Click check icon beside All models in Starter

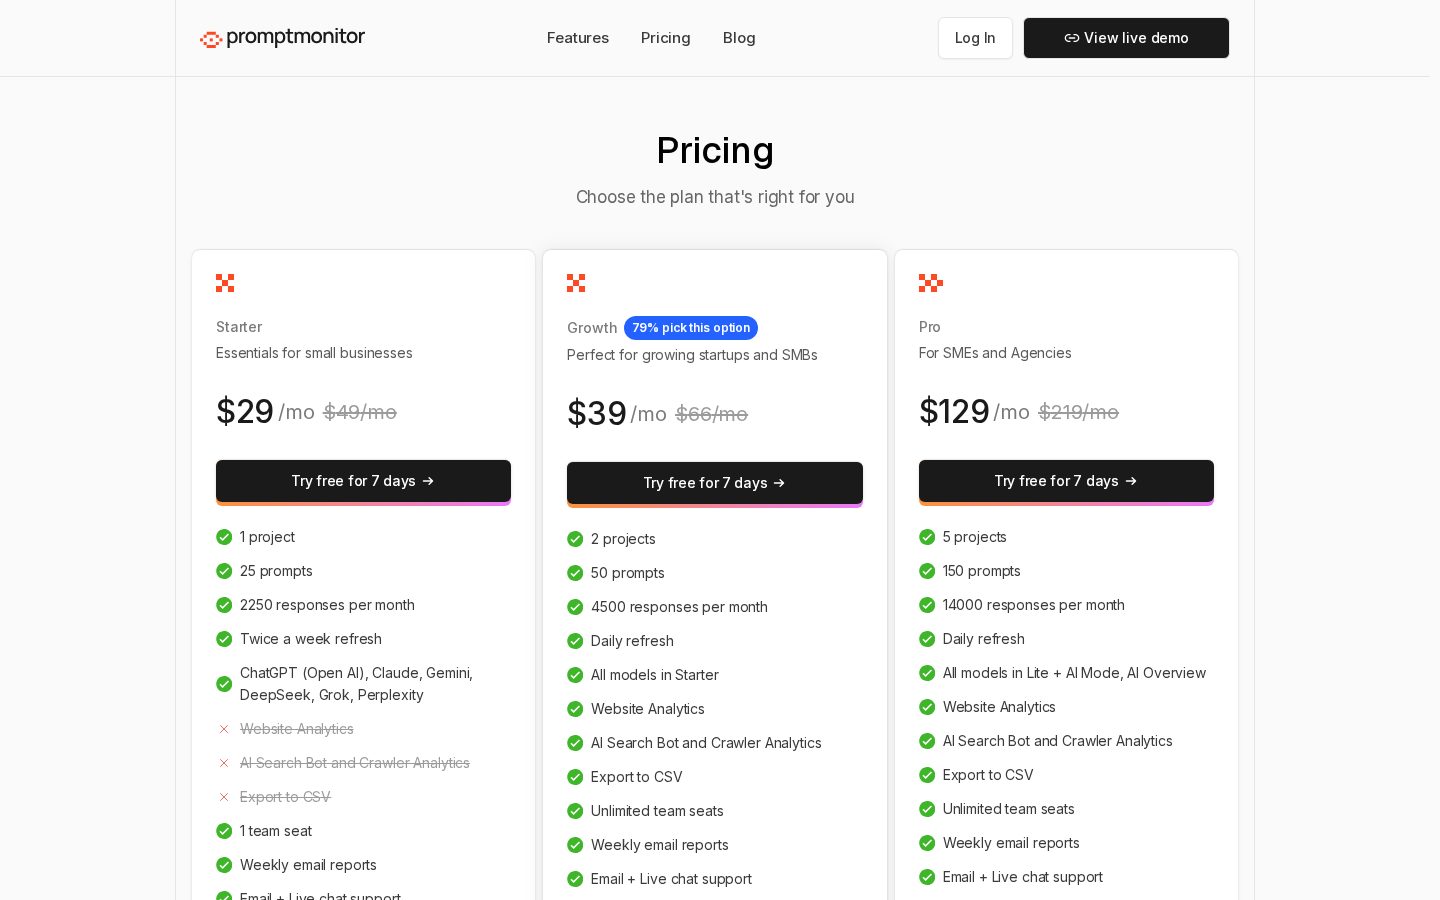[x=575, y=675]
